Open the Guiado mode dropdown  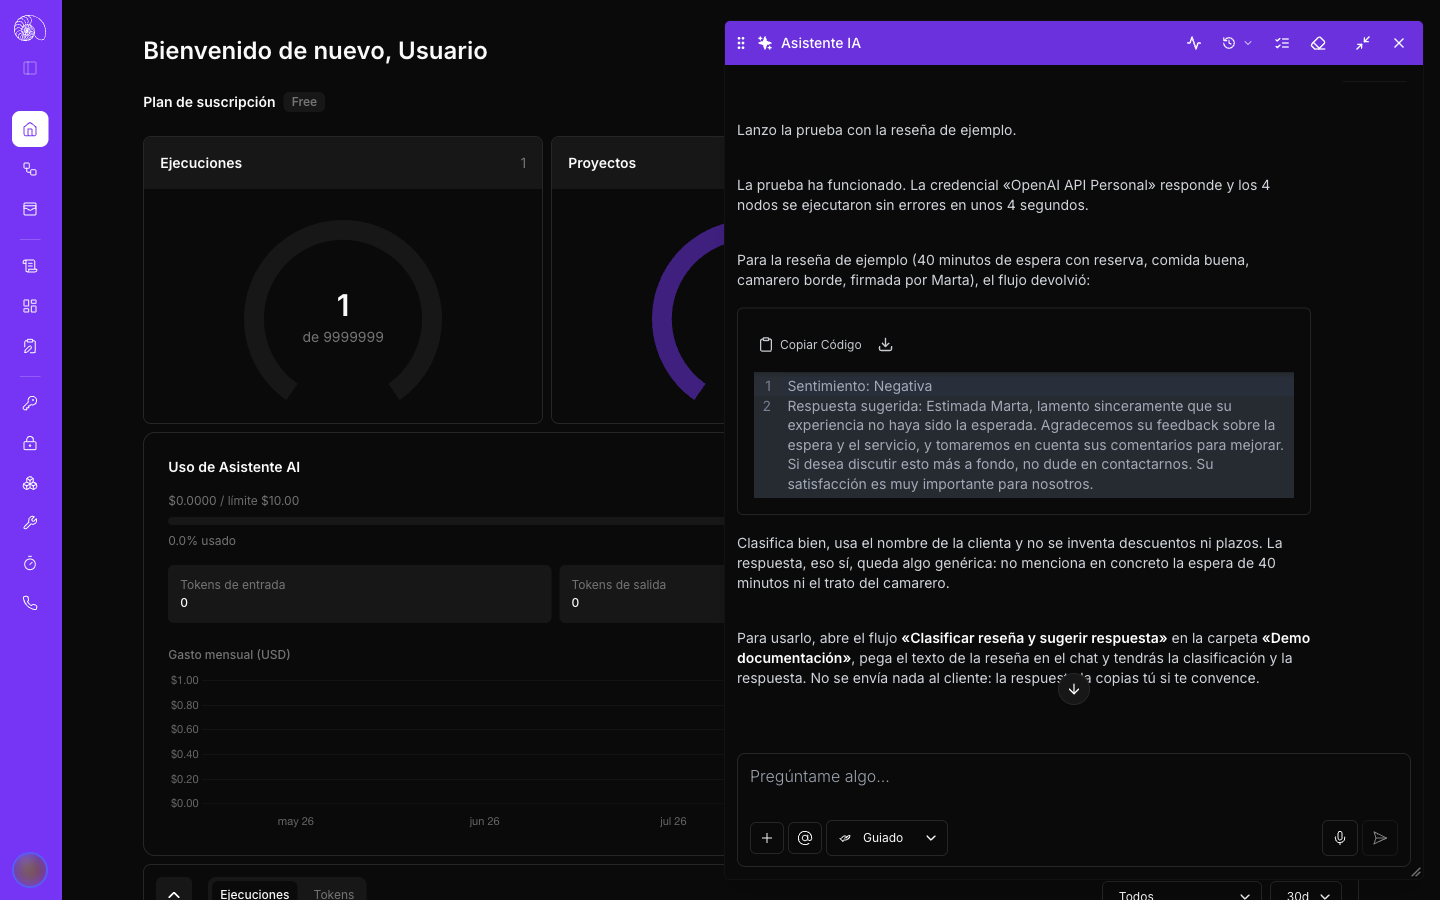(887, 838)
